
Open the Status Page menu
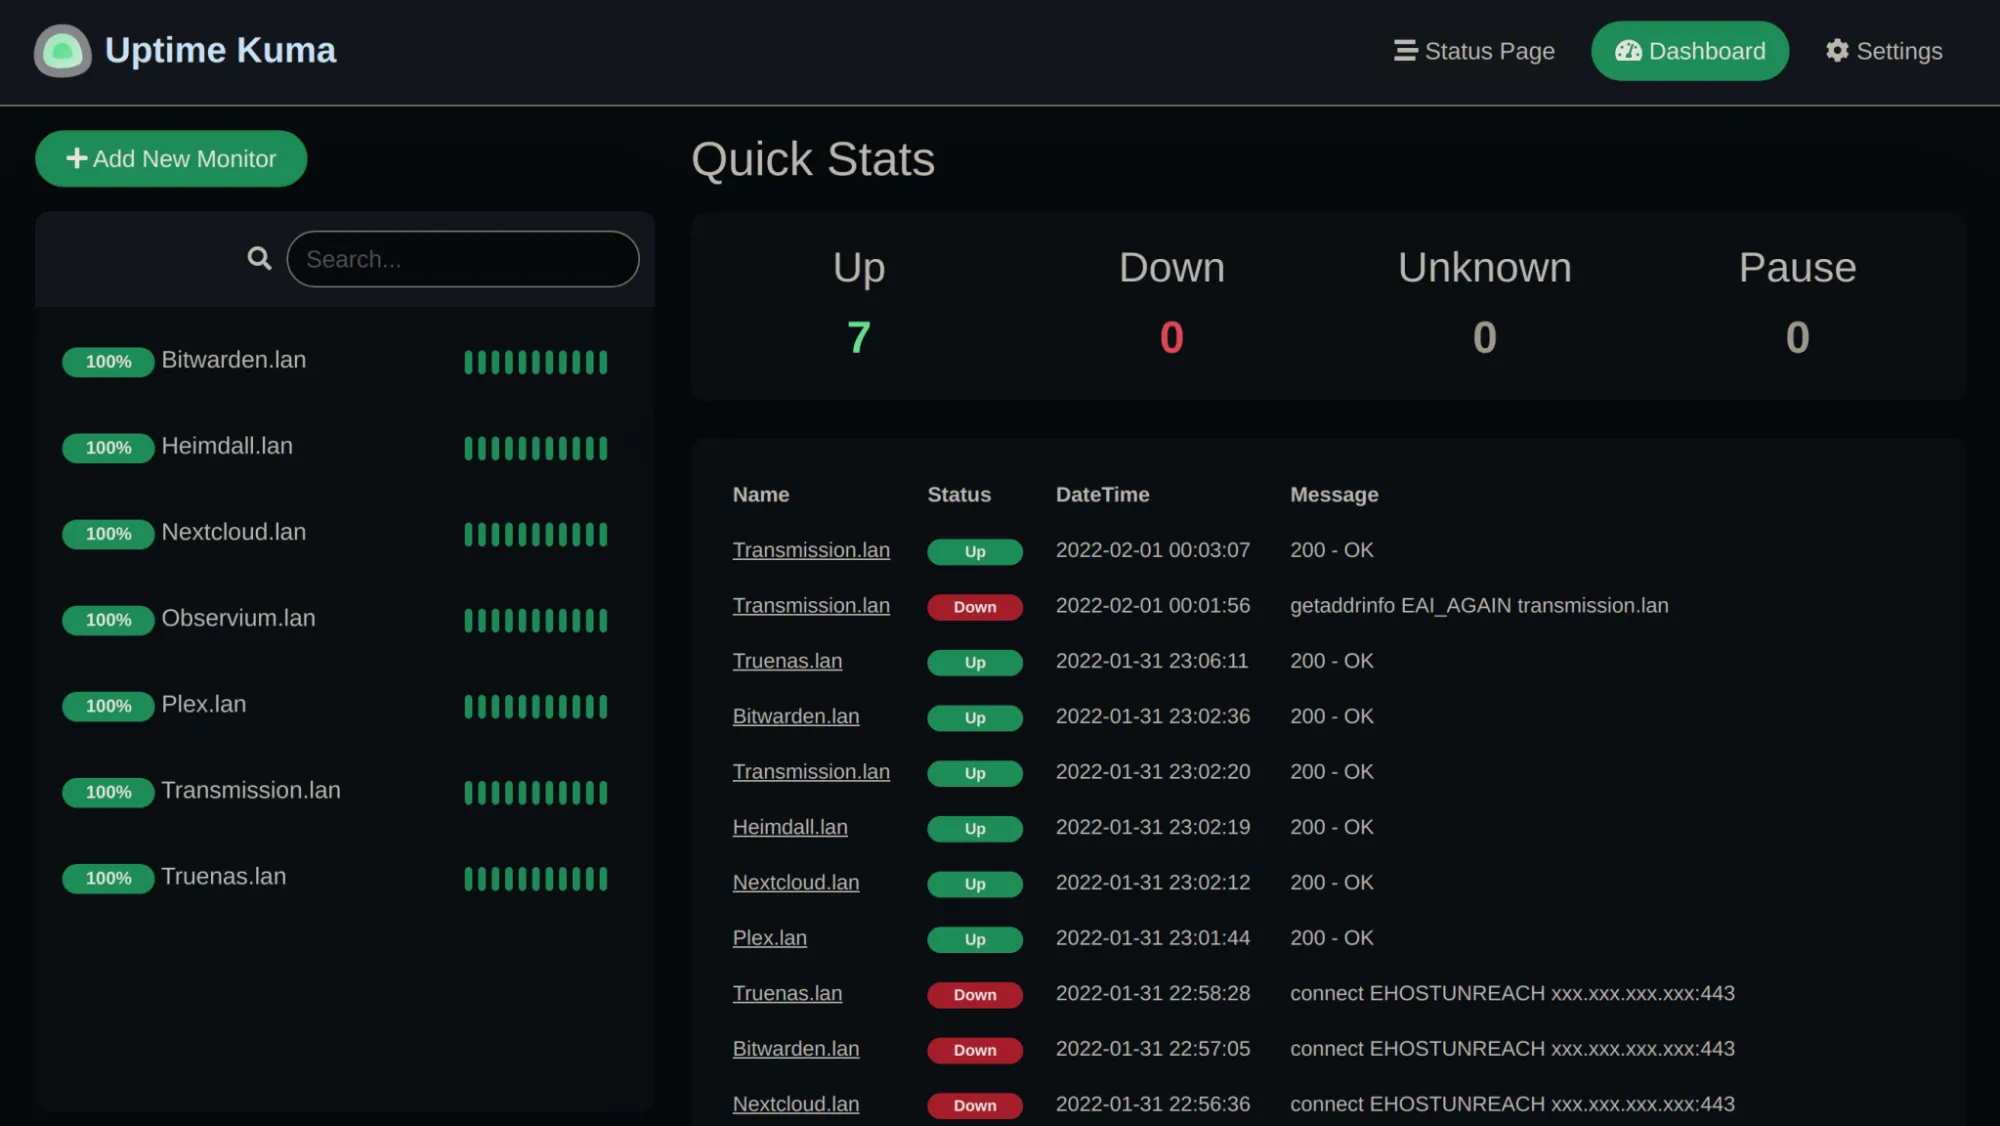click(x=1474, y=51)
